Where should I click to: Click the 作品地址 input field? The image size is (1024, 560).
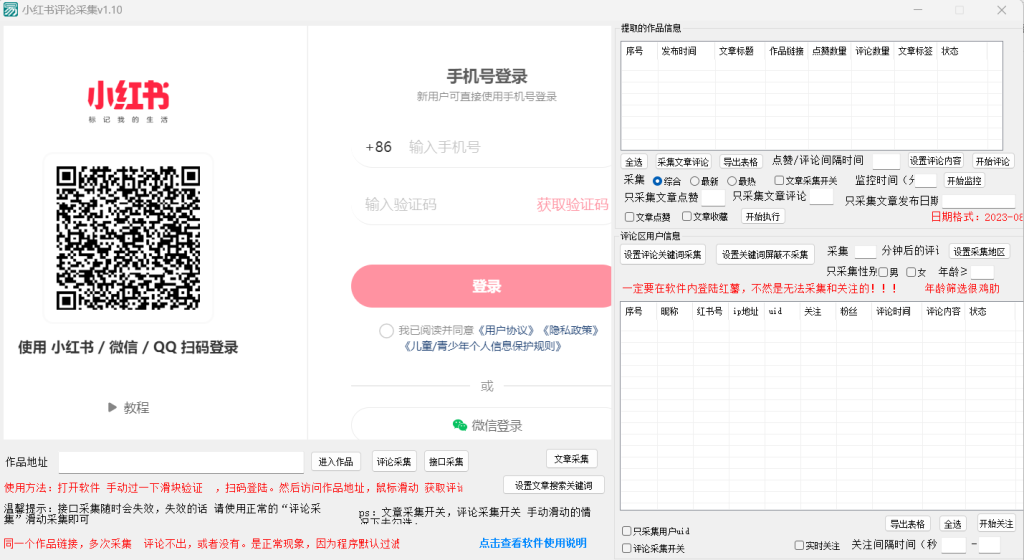tap(181, 462)
